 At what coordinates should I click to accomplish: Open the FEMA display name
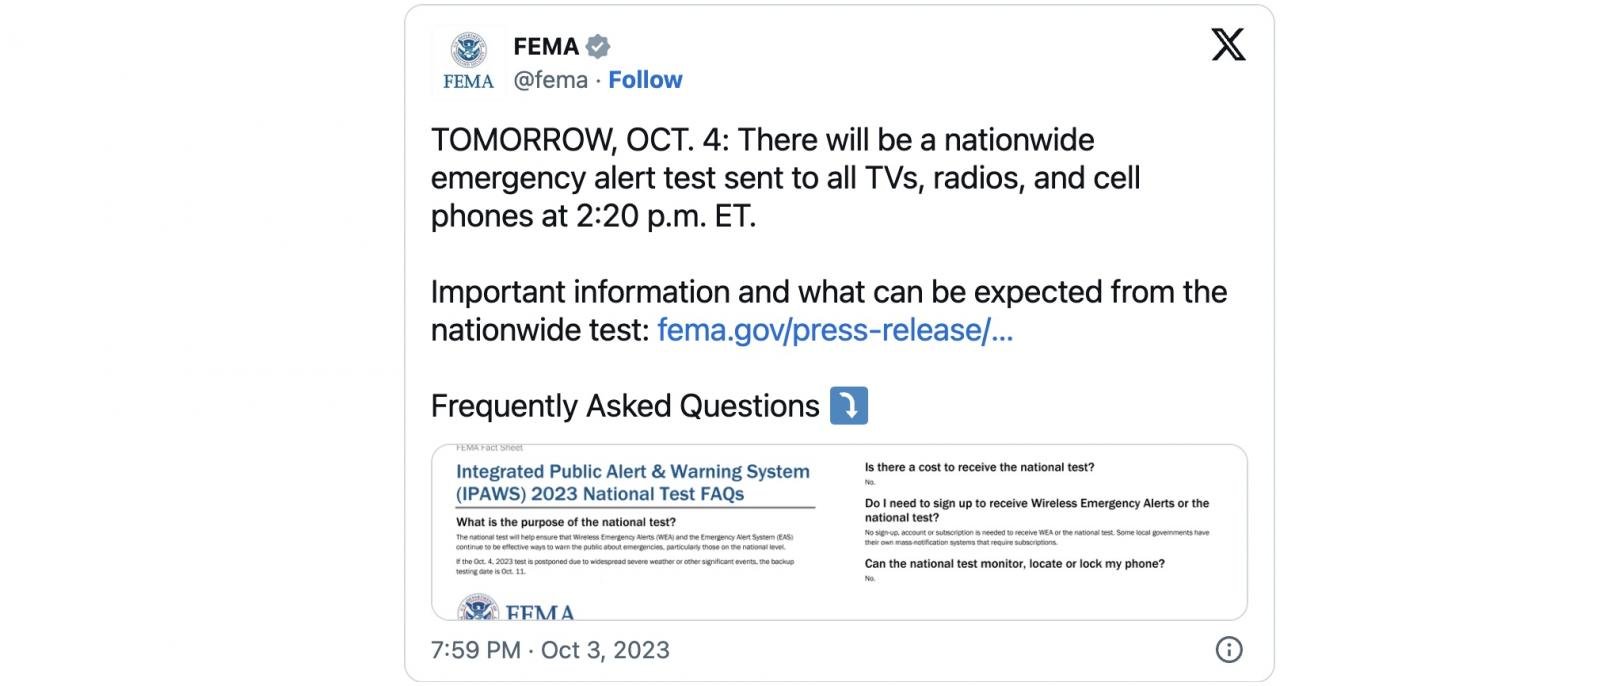click(546, 46)
